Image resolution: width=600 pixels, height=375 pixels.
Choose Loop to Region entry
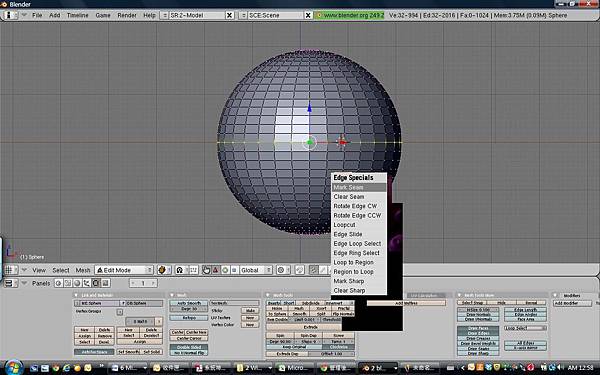359,262
